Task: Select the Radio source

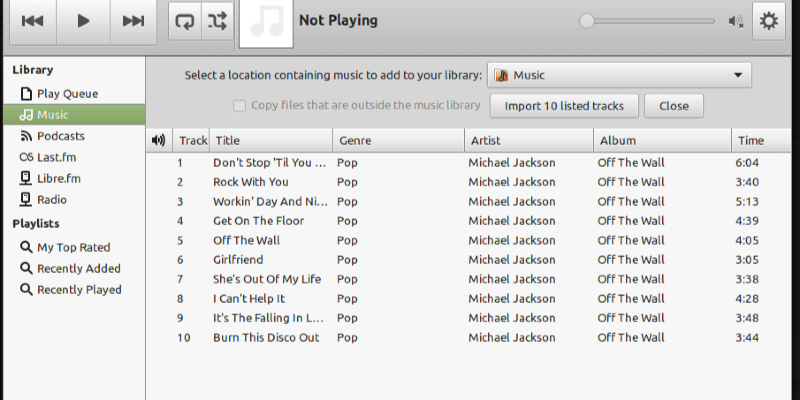Action: click(x=52, y=199)
